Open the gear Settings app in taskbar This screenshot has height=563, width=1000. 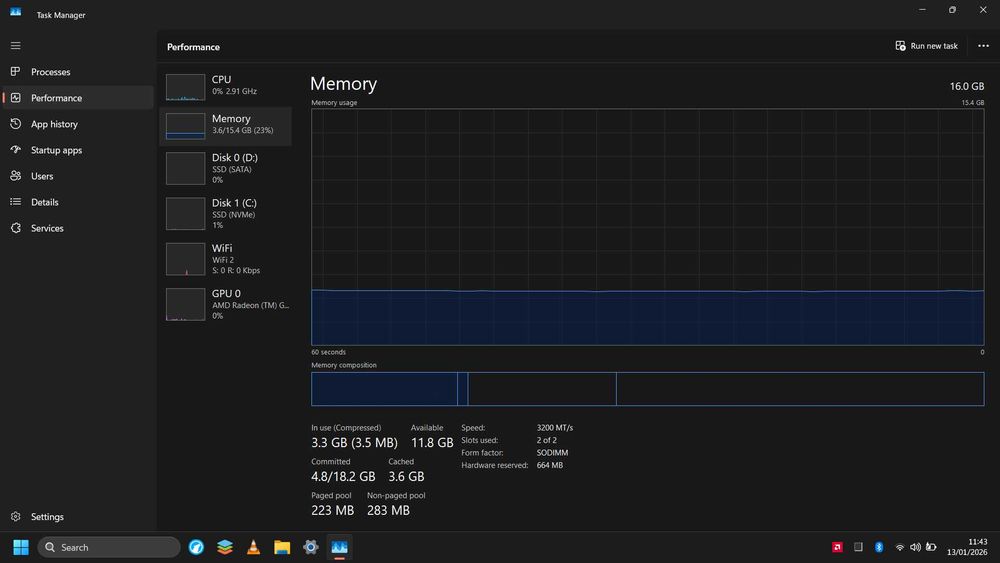[311, 547]
